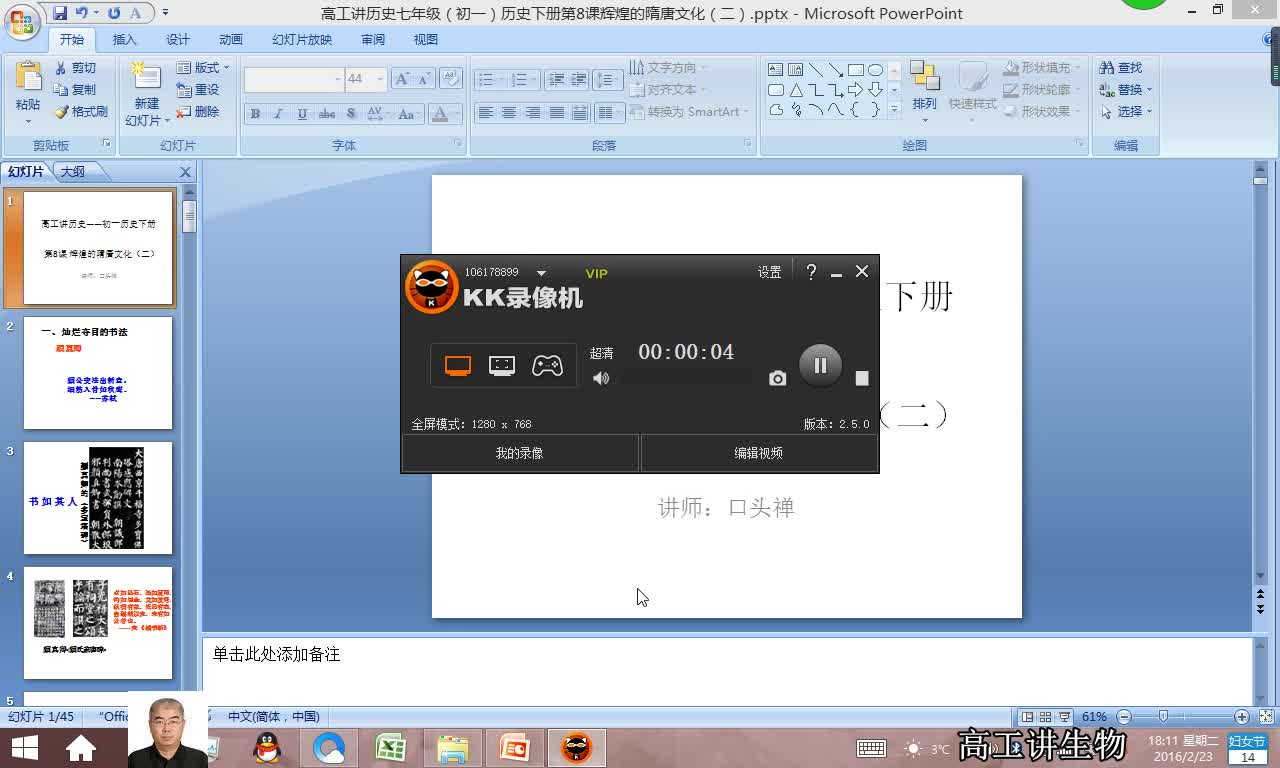Screen dimensions: 1280x768
Task: Take screenshot with KK camera icon
Action: coord(778,378)
